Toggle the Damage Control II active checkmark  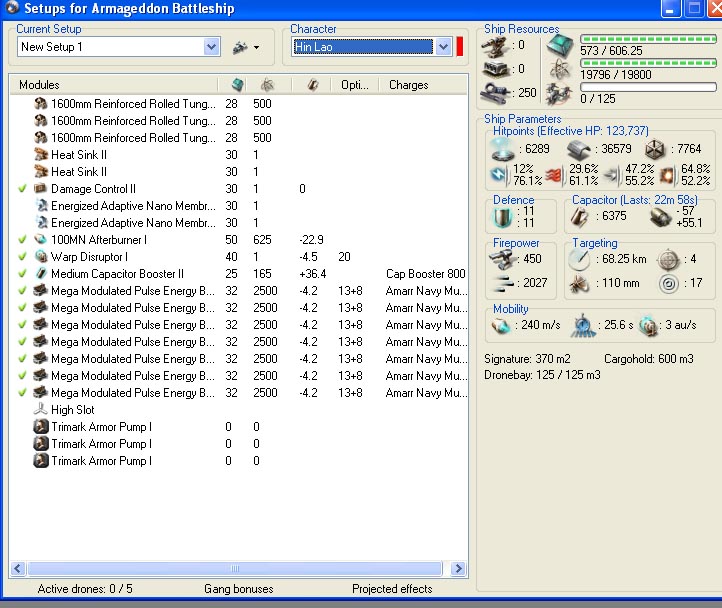(22, 188)
